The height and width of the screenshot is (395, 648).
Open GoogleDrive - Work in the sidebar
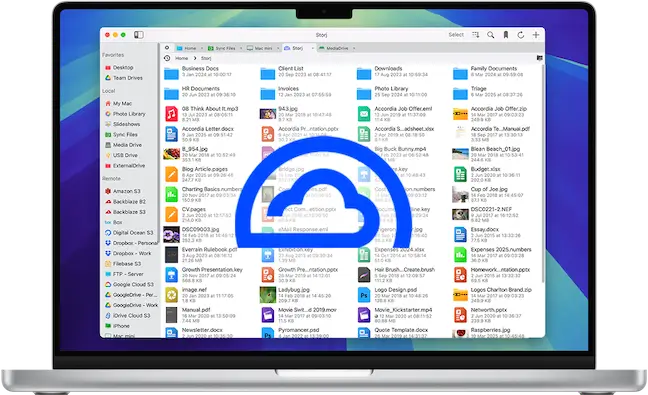click(131, 305)
